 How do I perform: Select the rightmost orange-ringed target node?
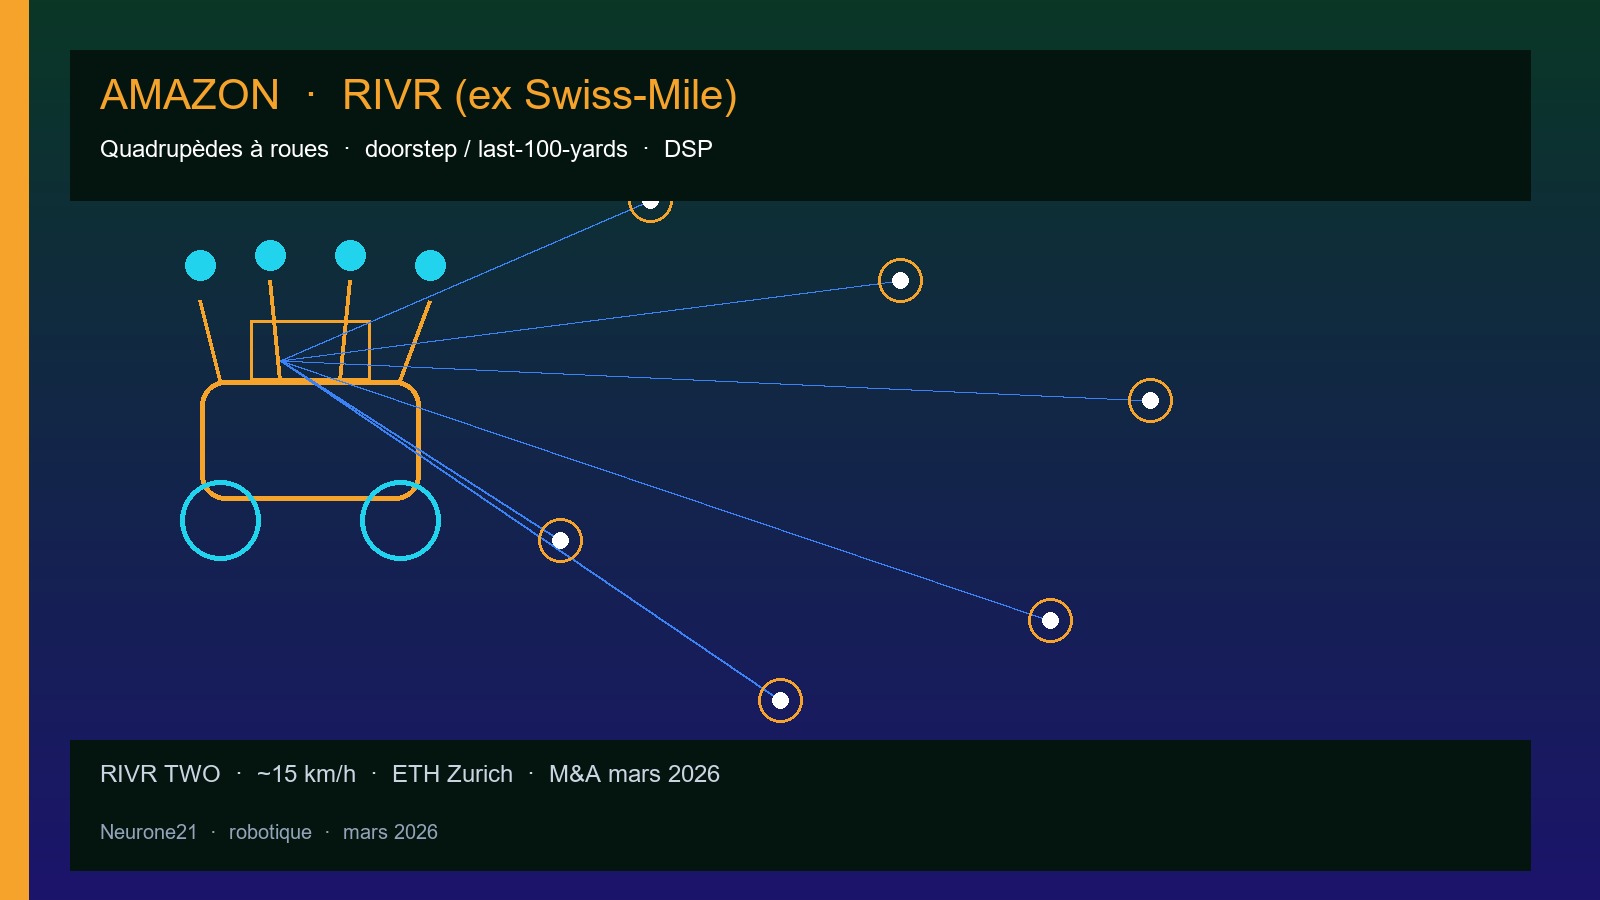1150,400
